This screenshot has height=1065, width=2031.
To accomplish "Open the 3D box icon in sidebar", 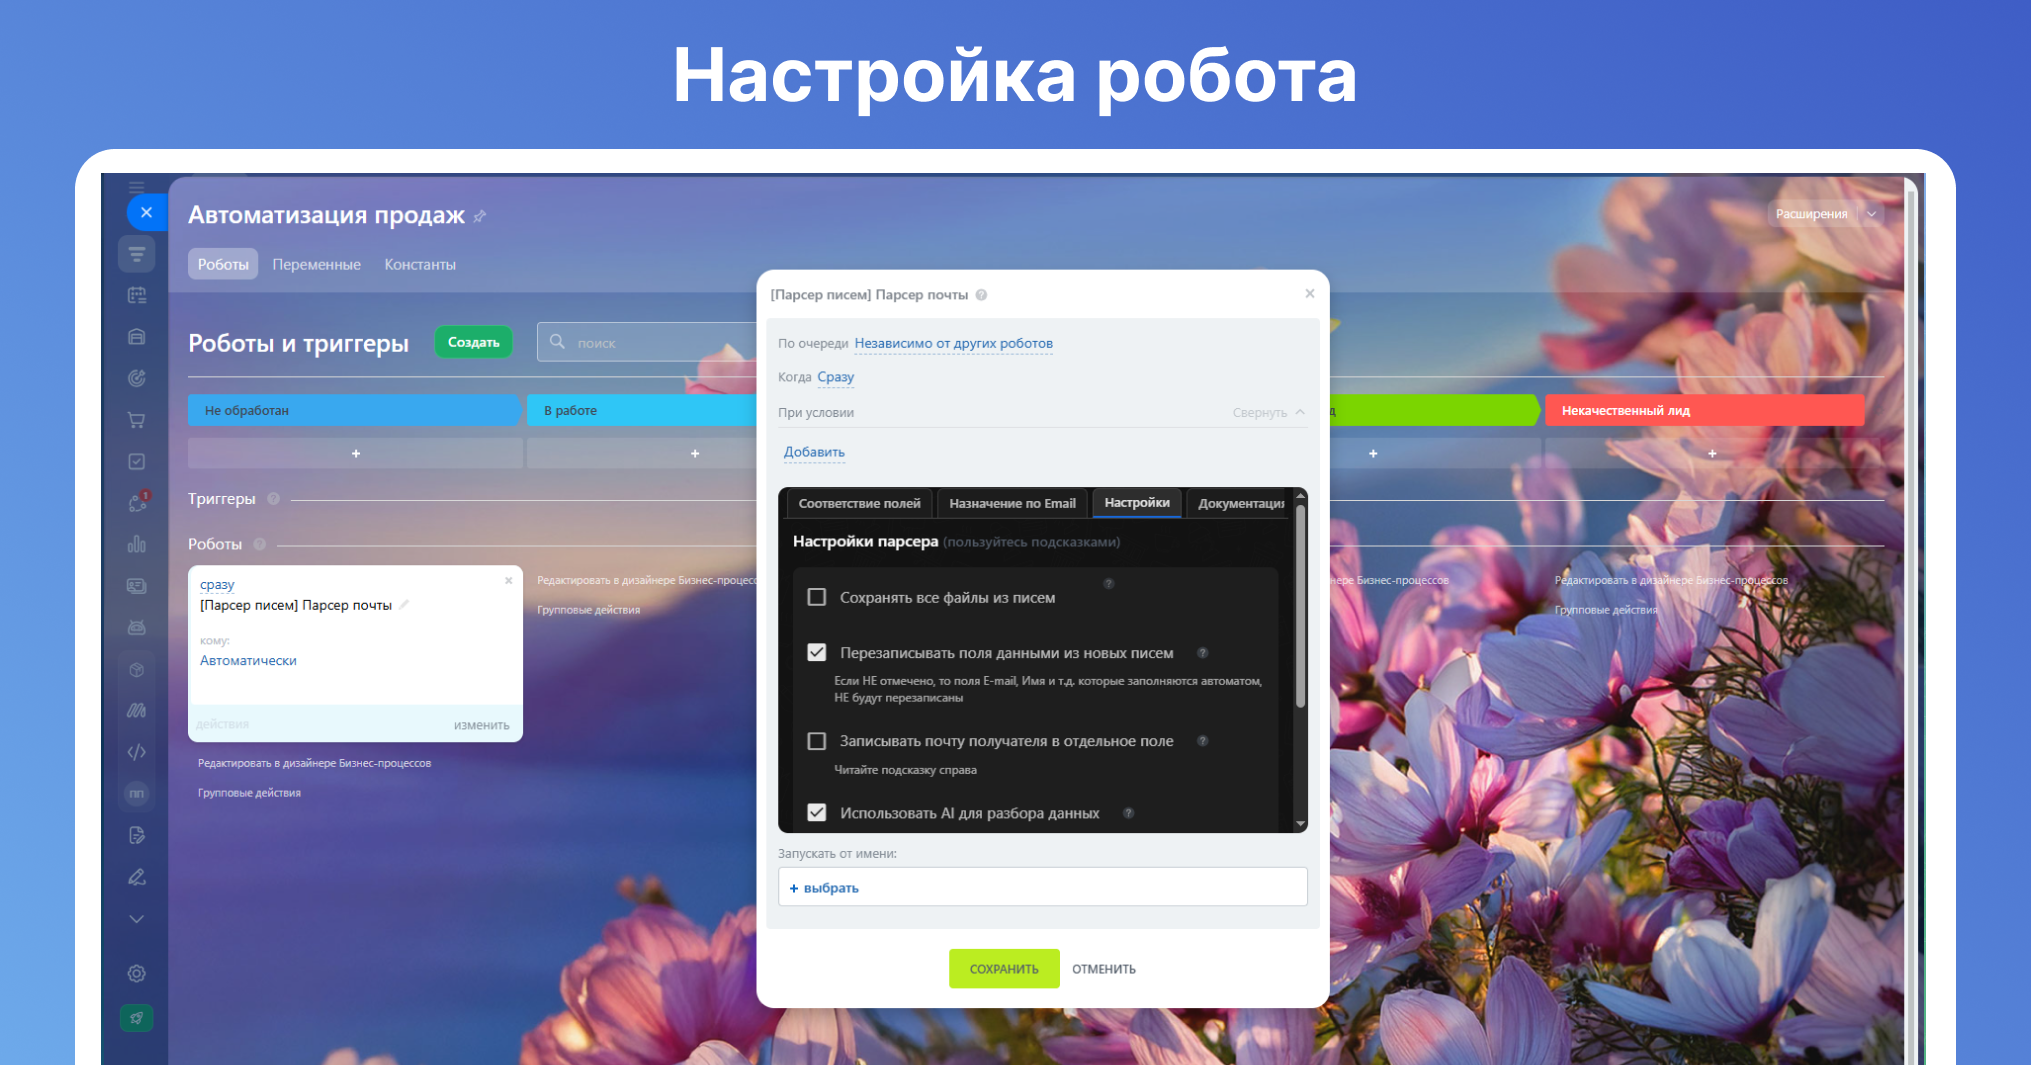I will coord(137,669).
